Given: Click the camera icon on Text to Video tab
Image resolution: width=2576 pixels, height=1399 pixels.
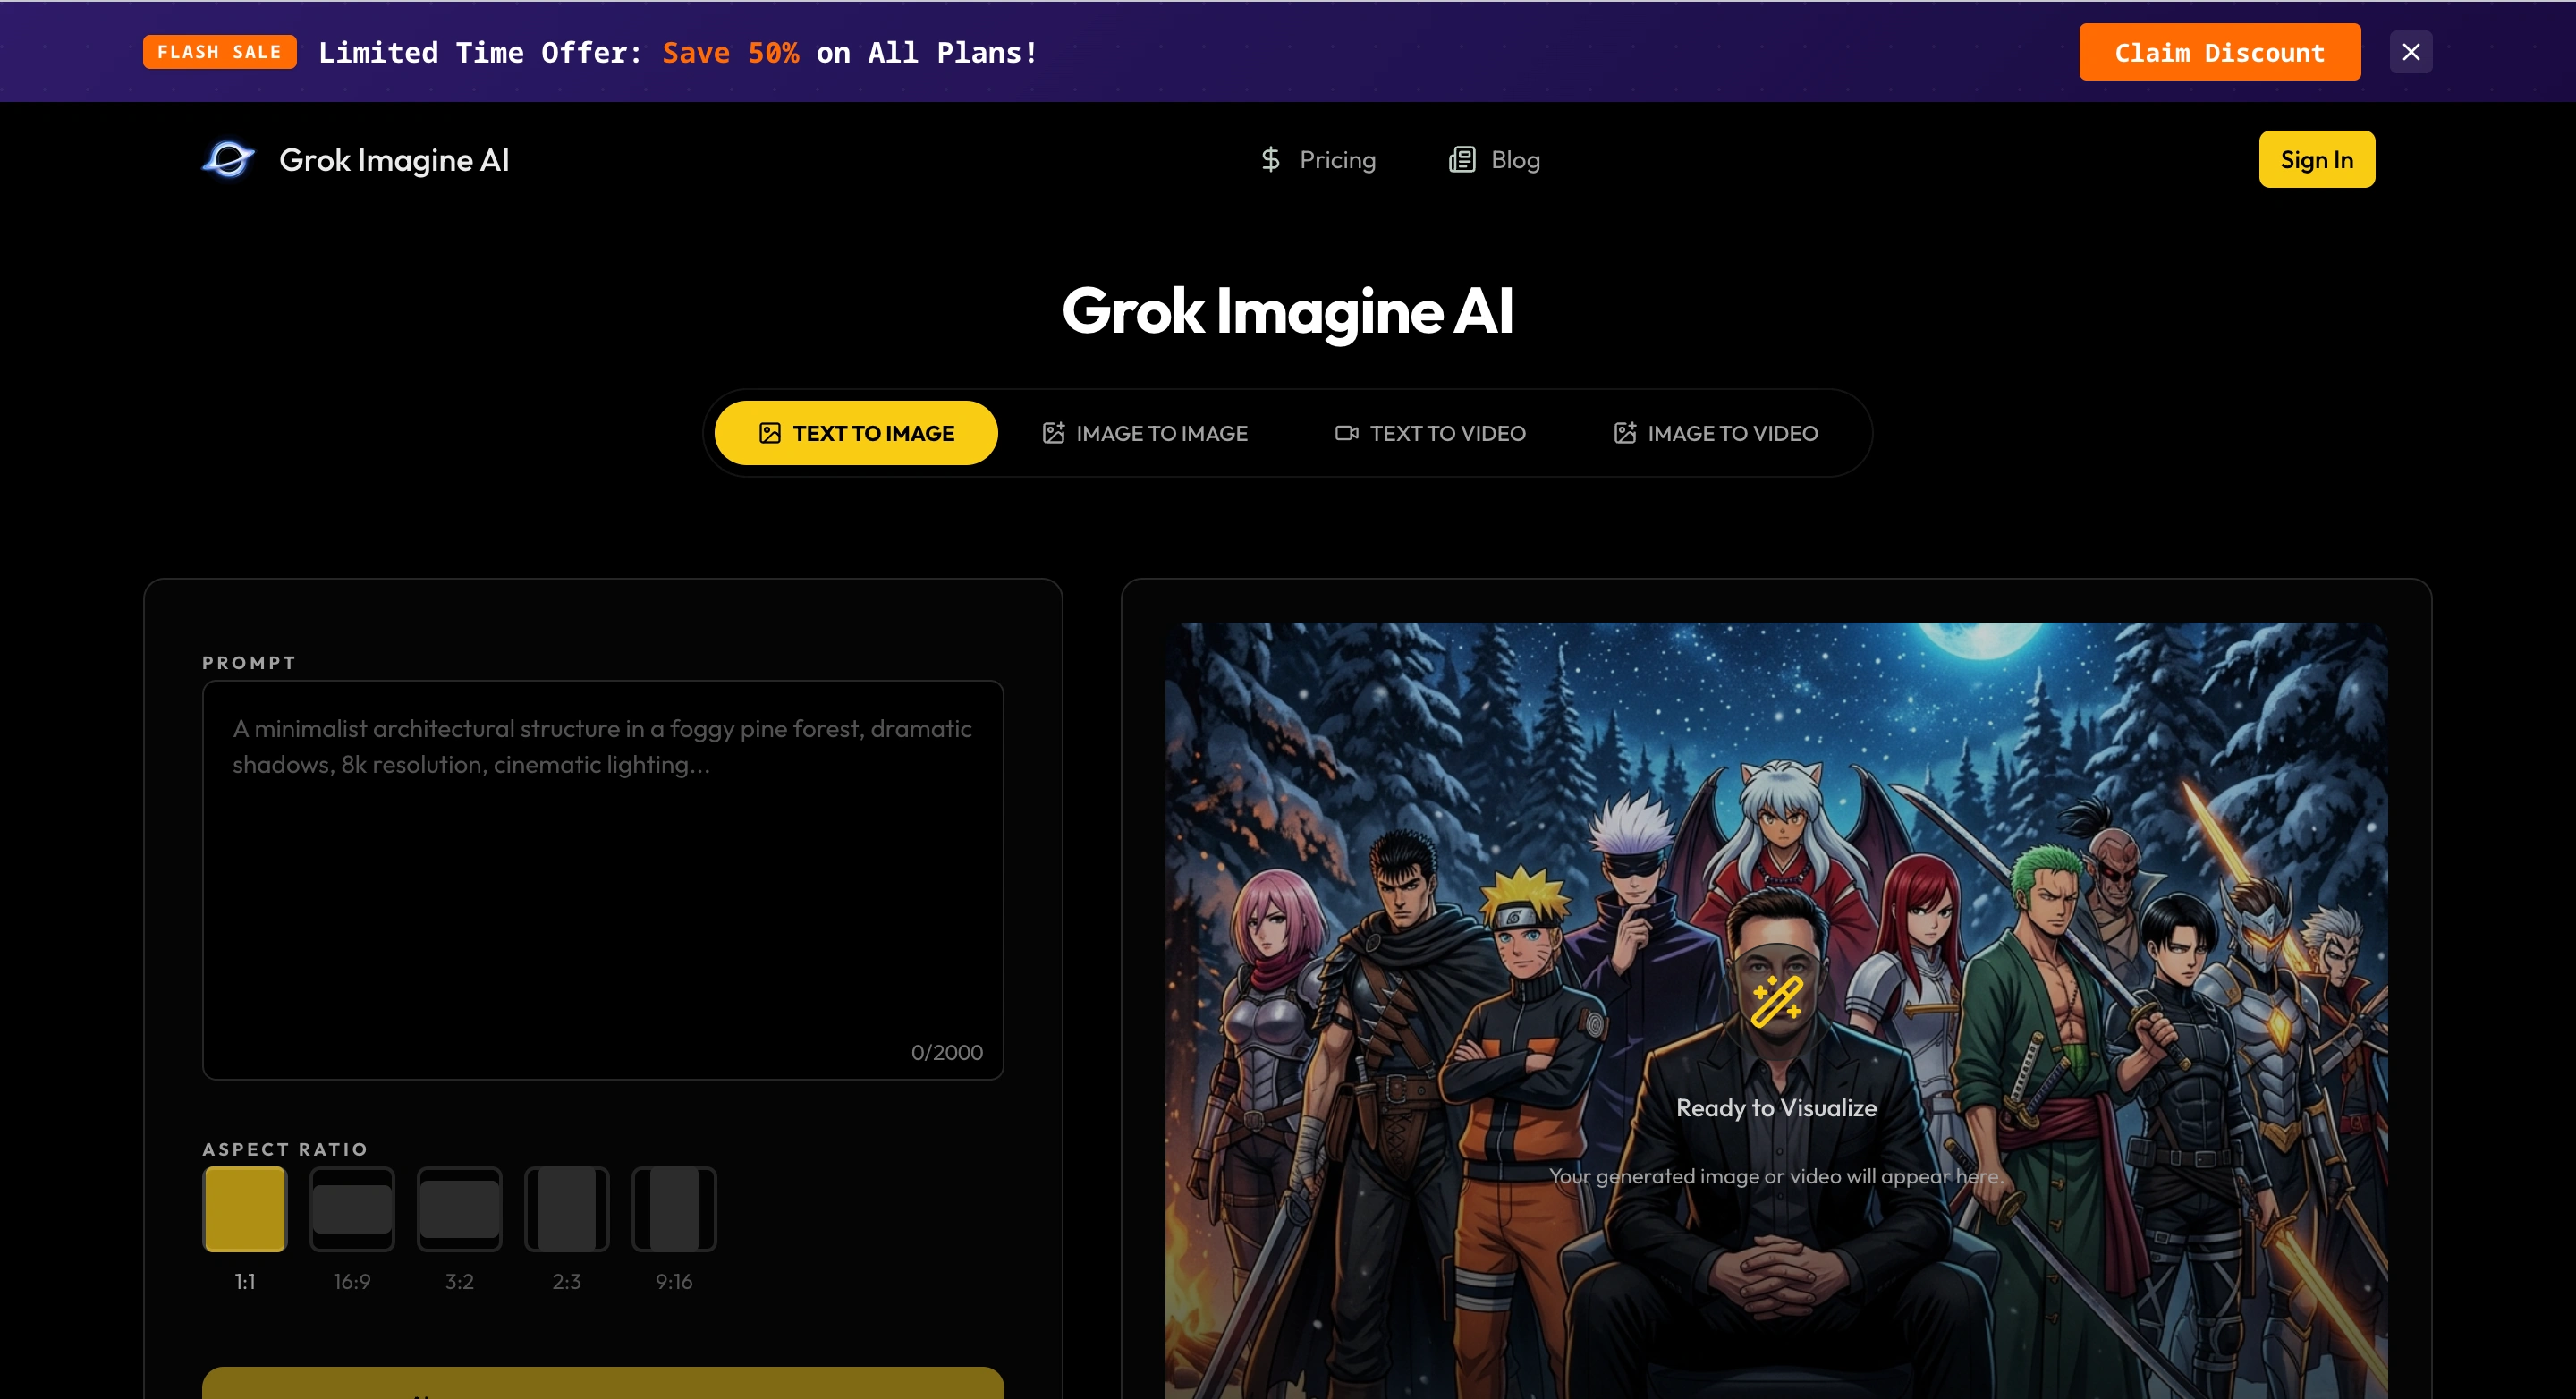Looking at the screenshot, I should 1346,433.
